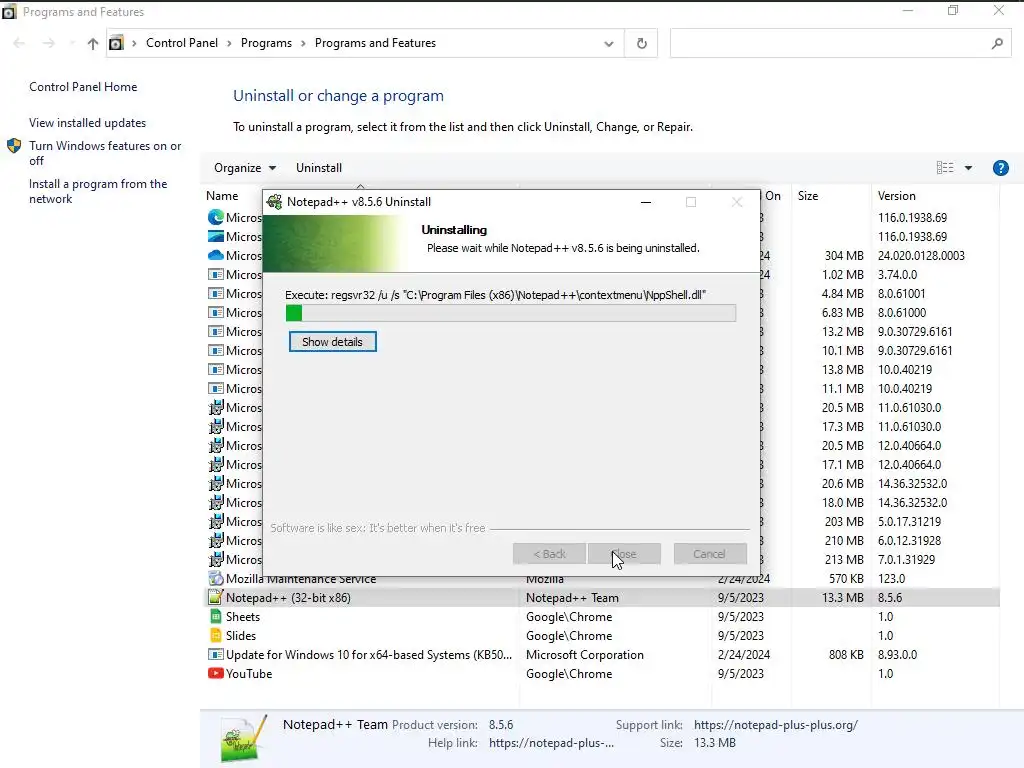
Task: Click the large Notepad++ icon in details pane
Action: click(243, 739)
